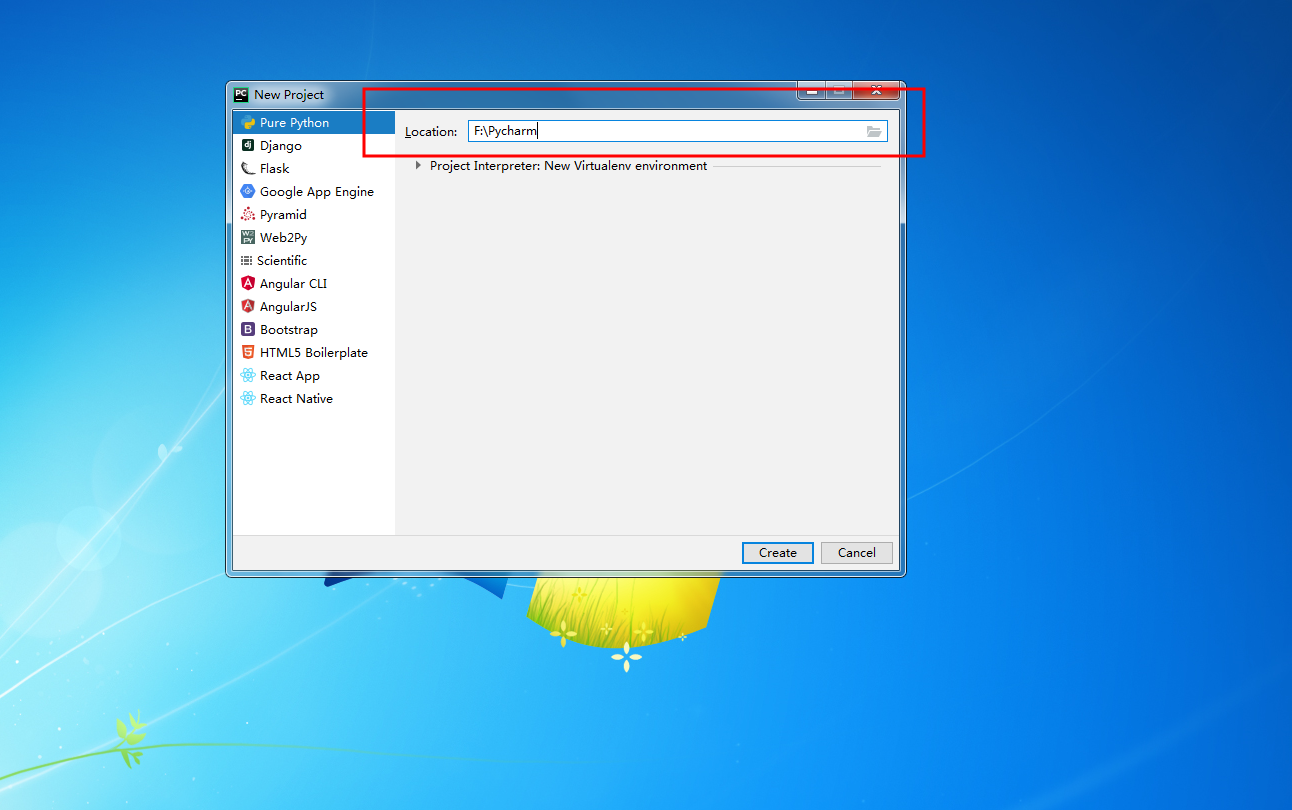Click the Bootstrap B icon
The height and width of the screenshot is (810, 1292).
point(248,330)
